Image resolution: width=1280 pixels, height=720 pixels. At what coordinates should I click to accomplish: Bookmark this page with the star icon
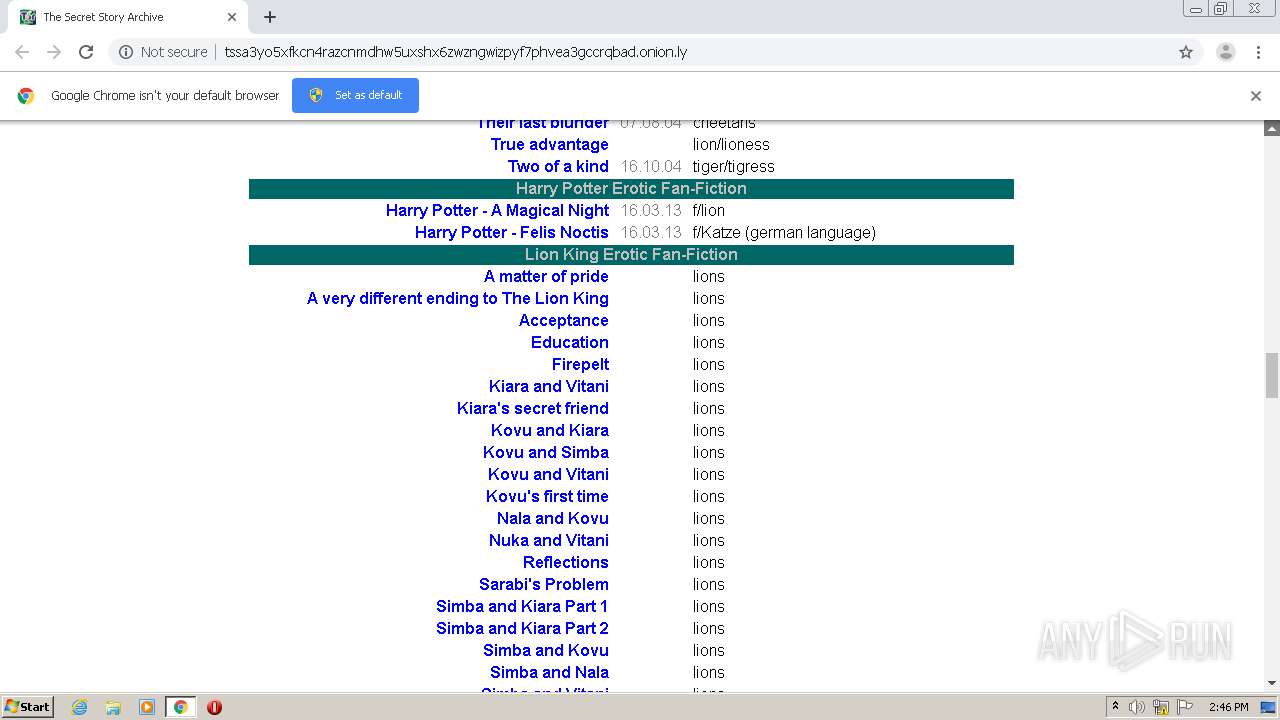[1186, 52]
